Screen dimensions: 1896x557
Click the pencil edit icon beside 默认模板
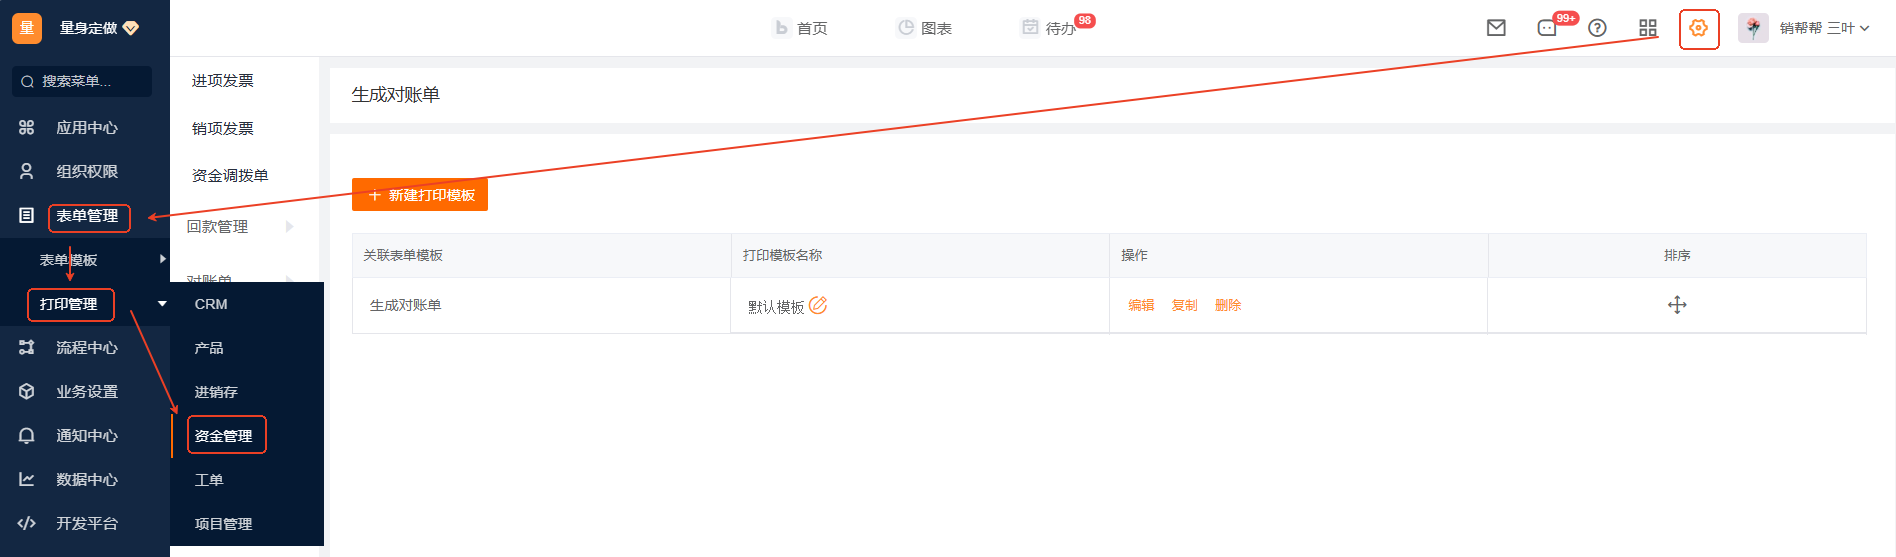(x=818, y=305)
